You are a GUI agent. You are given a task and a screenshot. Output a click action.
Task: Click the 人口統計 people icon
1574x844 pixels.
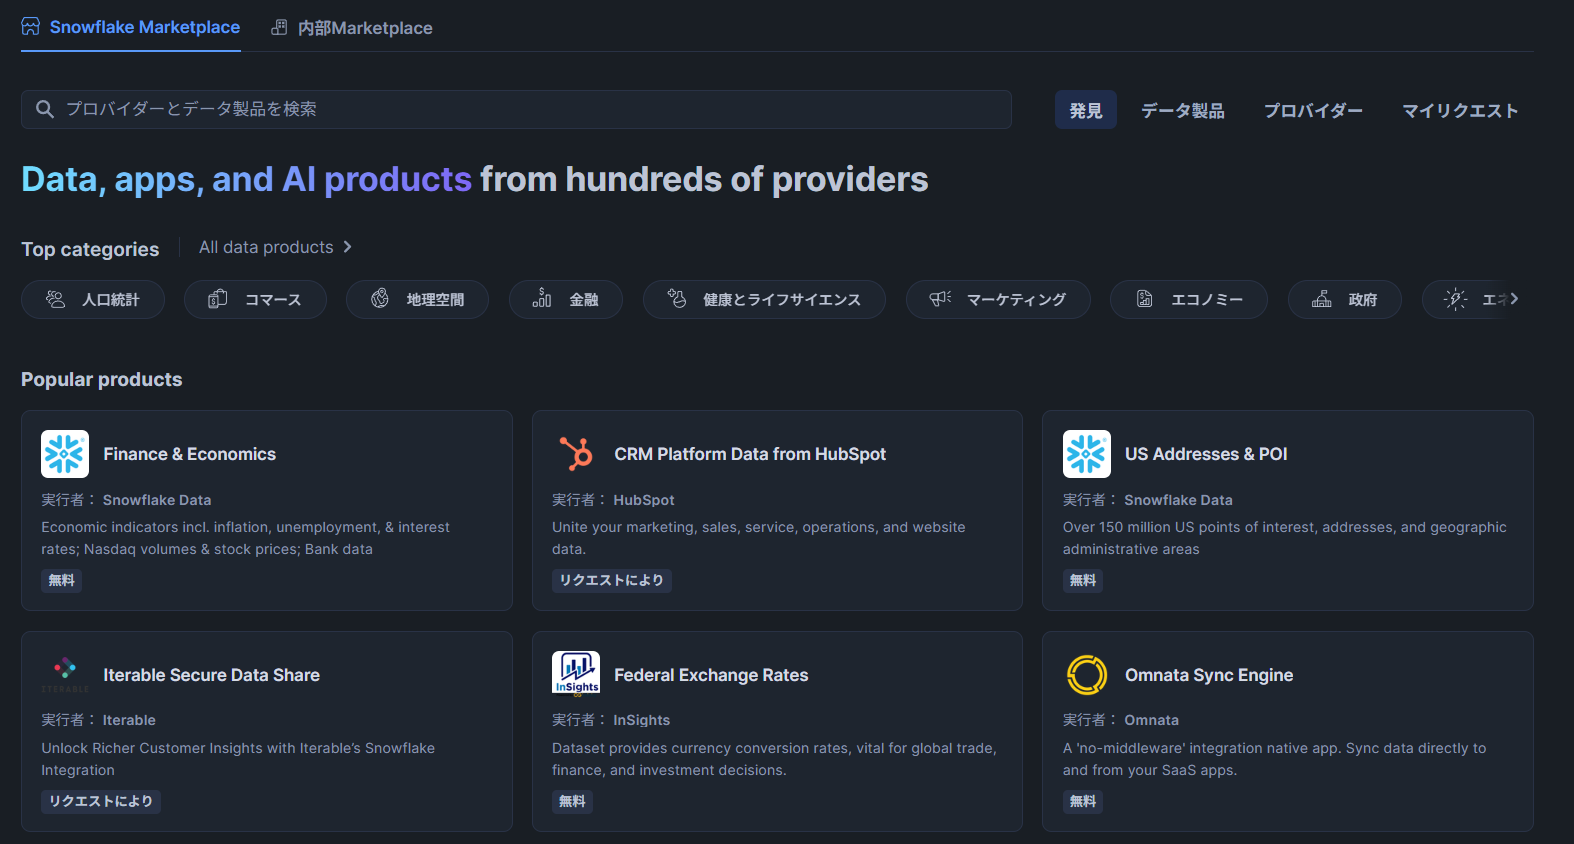coord(56,299)
